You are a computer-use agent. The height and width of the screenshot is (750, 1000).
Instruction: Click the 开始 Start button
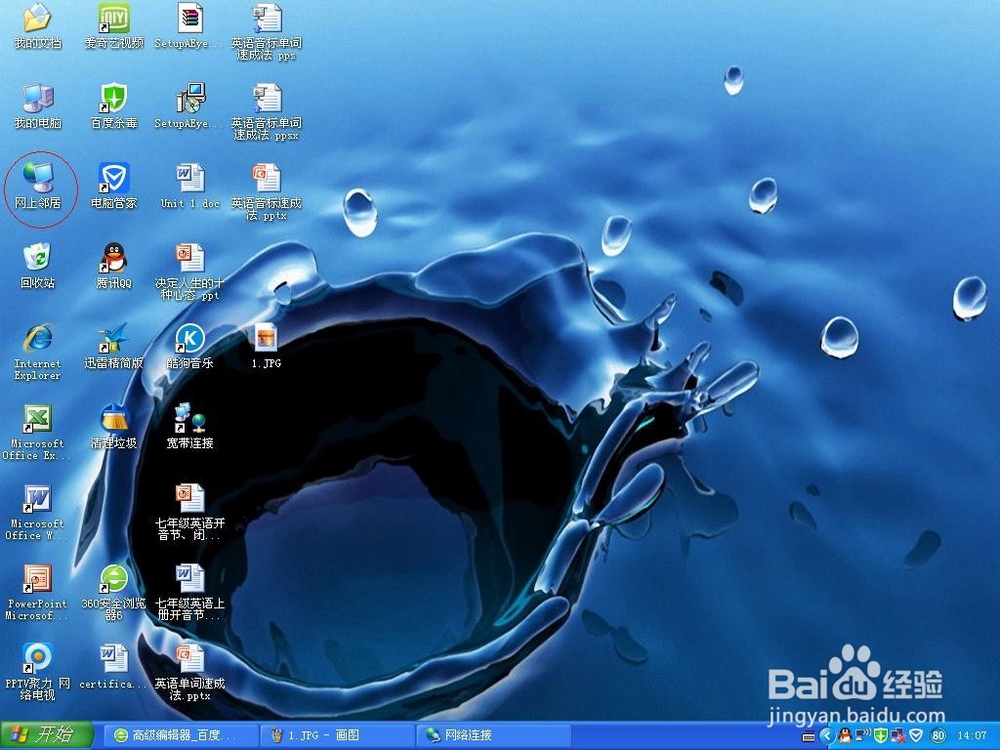pyautogui.click(x=46, y=735)
